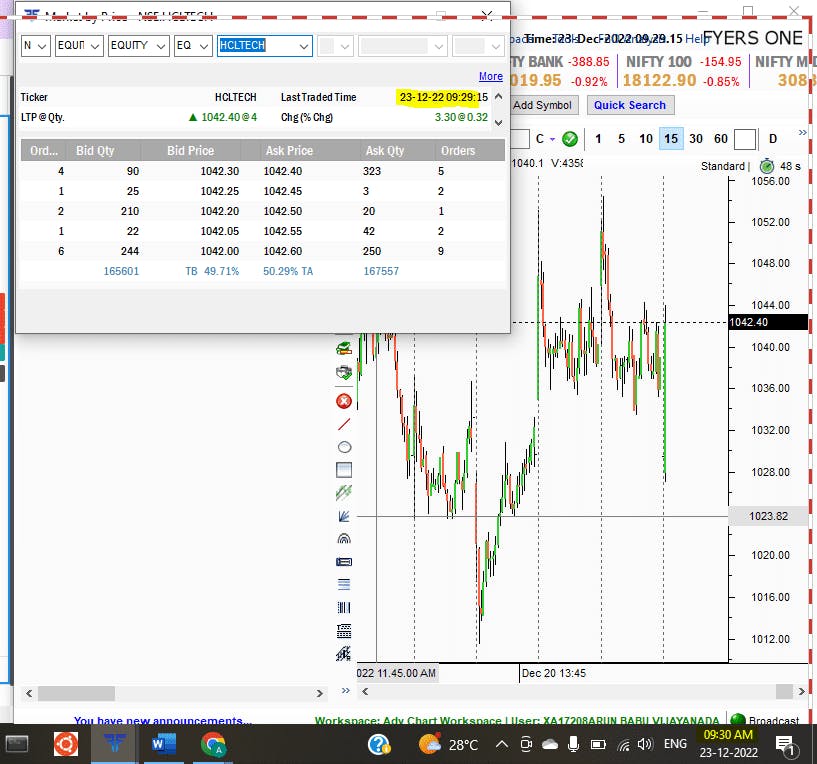
Task: Show hidden system tray icons chevron
Action: pos(501,744)
